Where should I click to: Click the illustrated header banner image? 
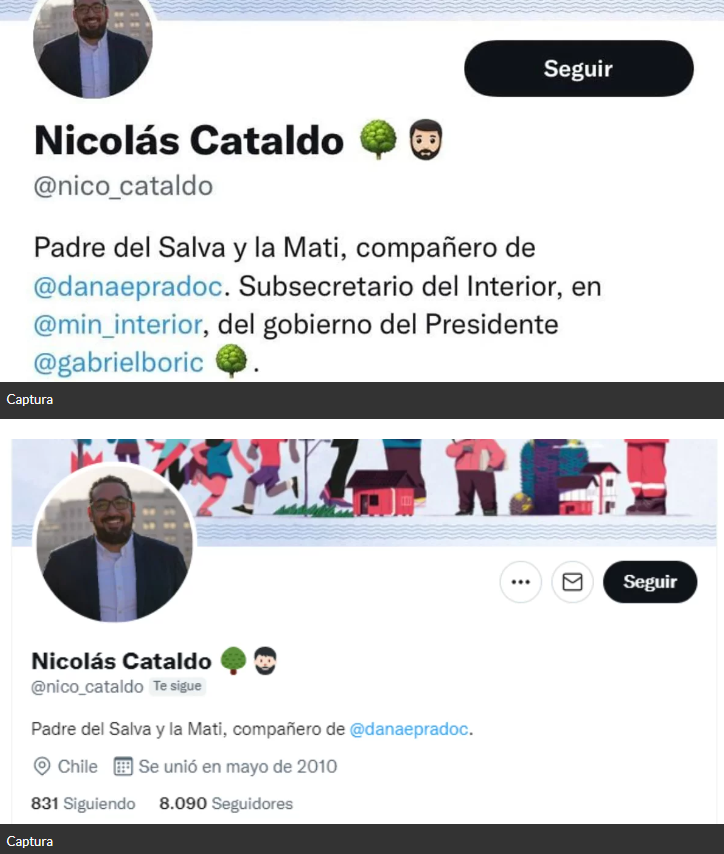364,492
